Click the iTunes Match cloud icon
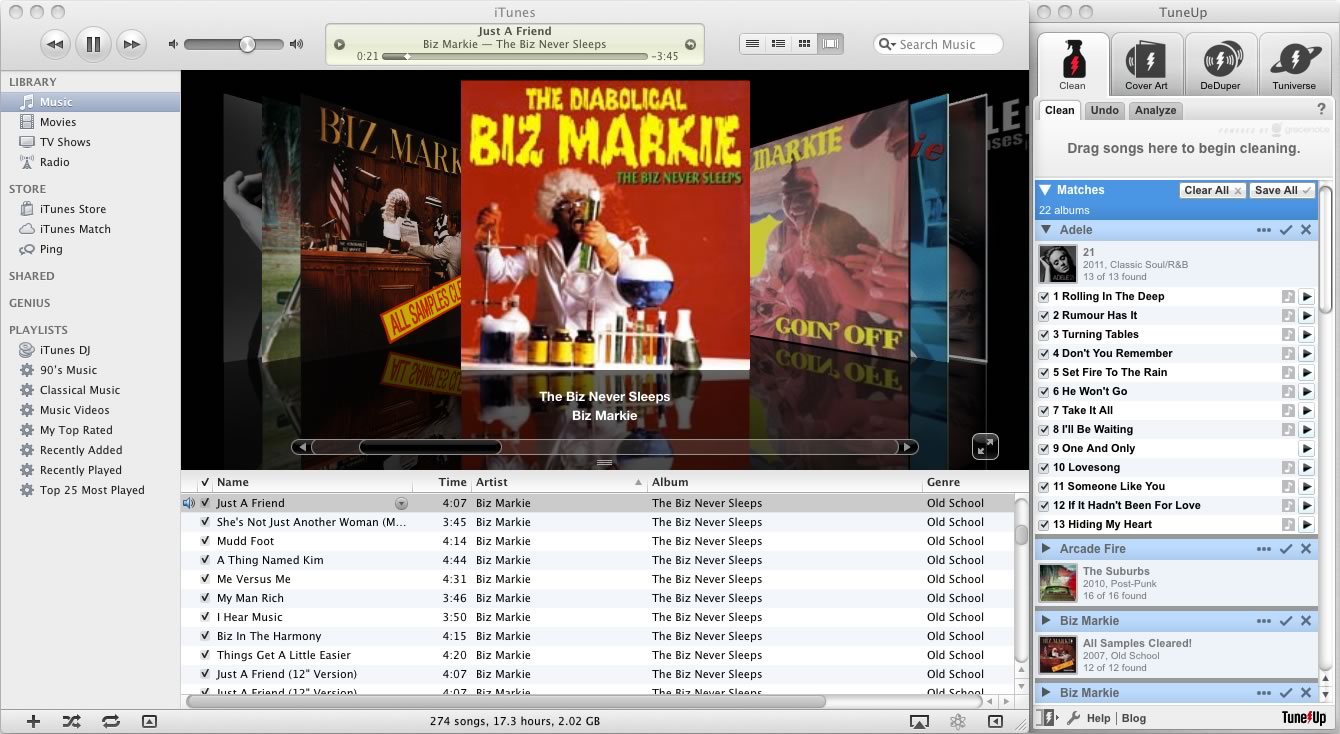 27,229
